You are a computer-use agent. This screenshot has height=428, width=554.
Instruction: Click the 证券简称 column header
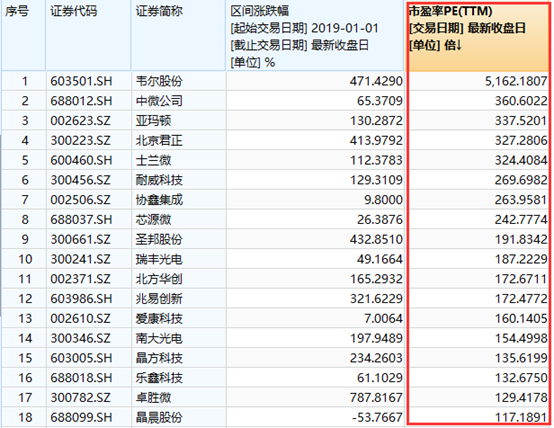click(178, 36)
